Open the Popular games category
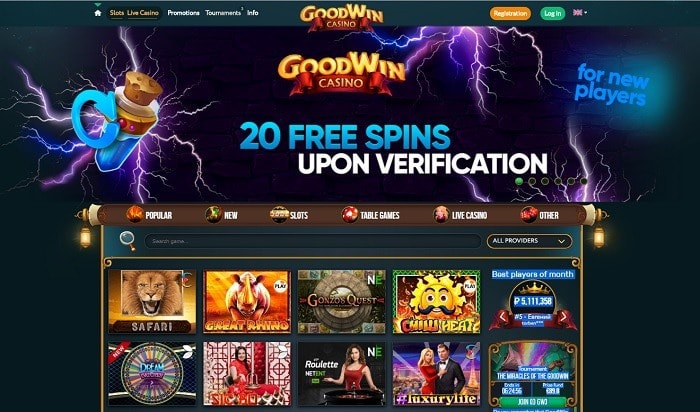This screenshot has width=700, height=412. click(x=149, y=215)
